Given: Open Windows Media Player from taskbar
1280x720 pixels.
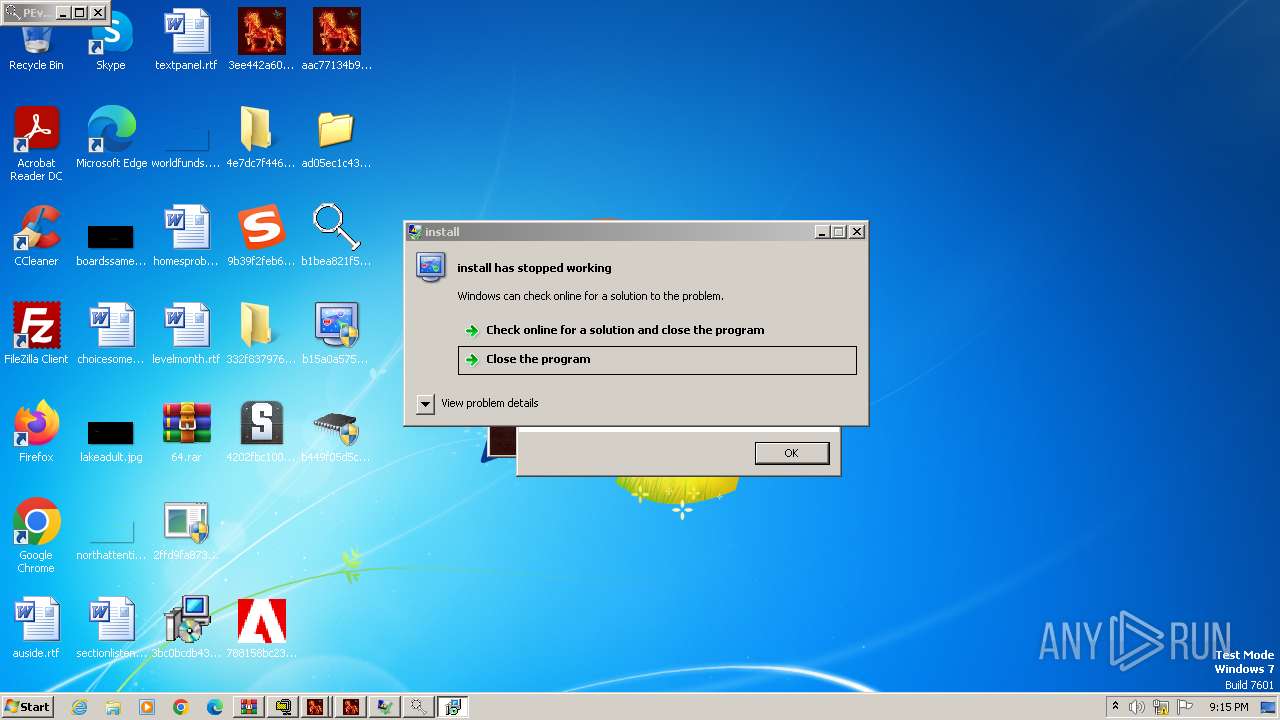Looking at the screenshot, I should pos(147,707).
